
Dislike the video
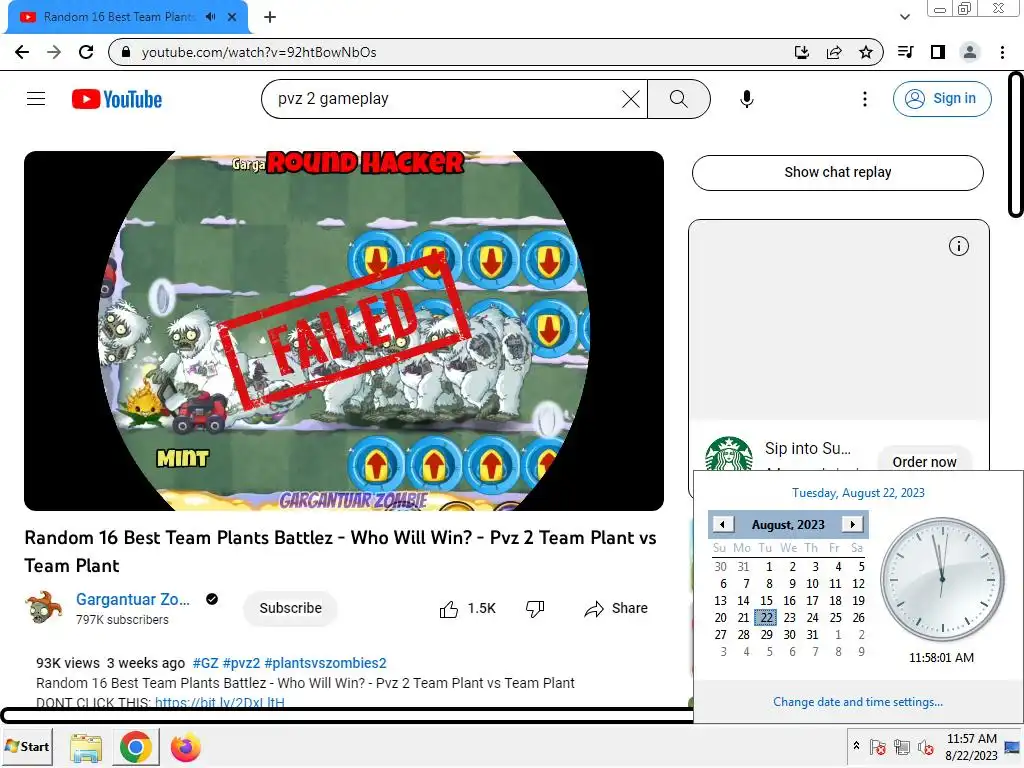click(535, 609)
